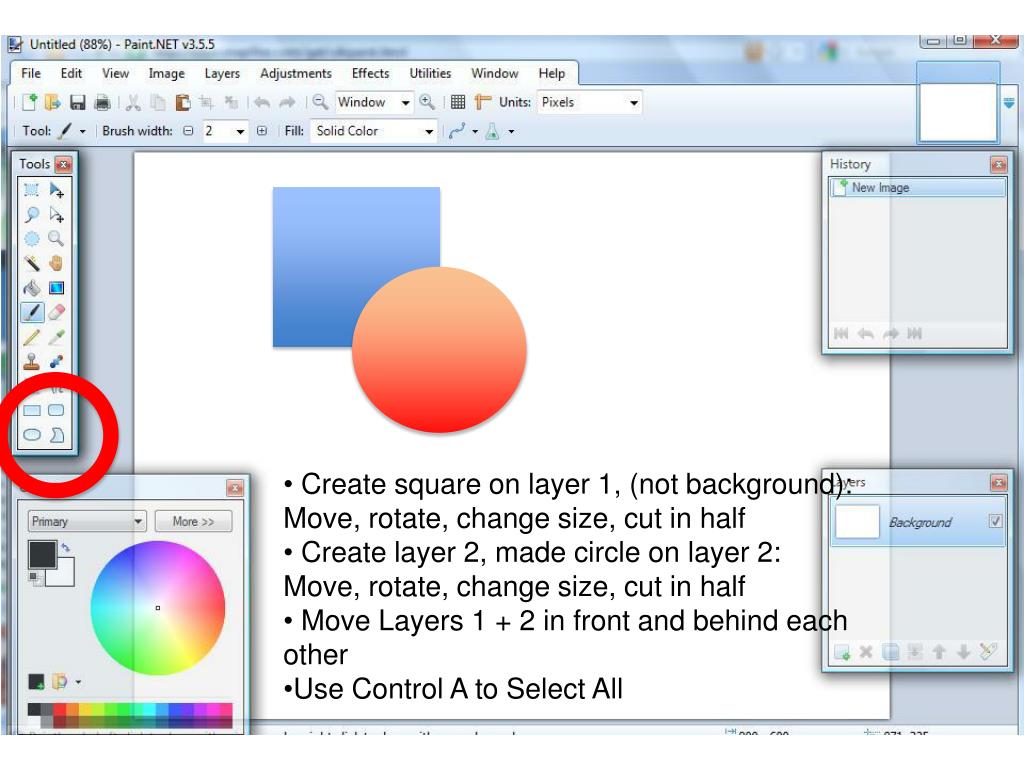Click the Save floppy disk icon
Image resolution: width=1024 pixels, height=768 pixels.
point(77,102)
